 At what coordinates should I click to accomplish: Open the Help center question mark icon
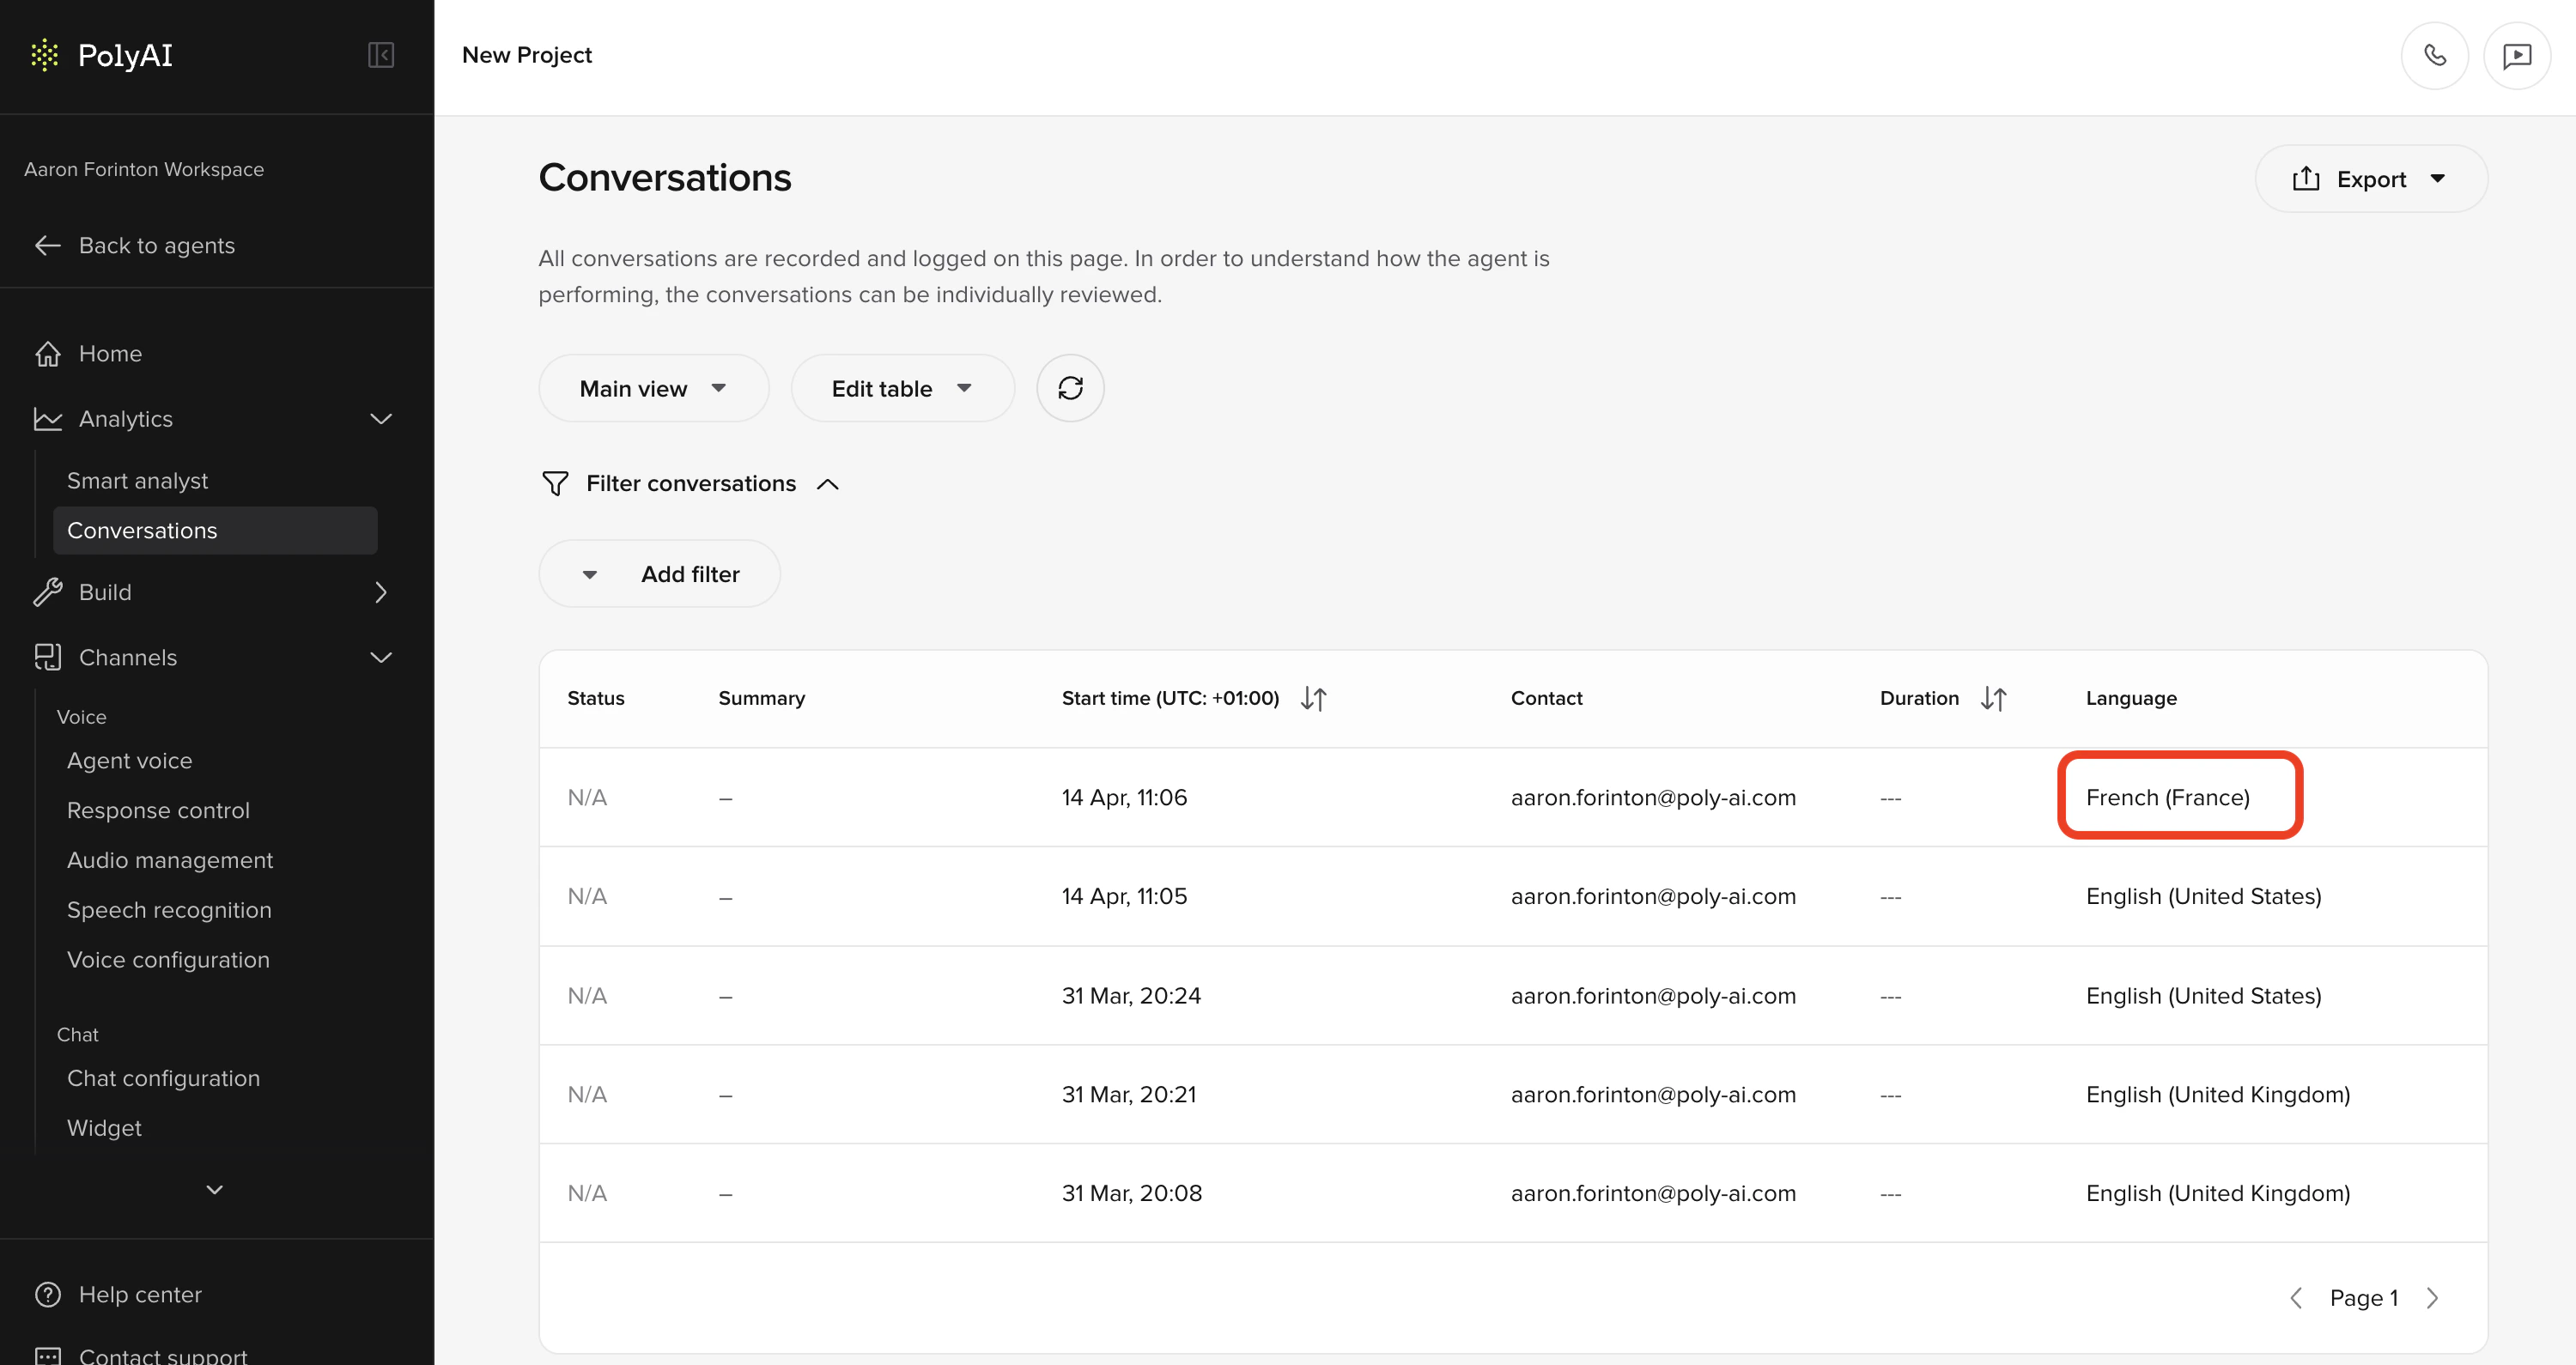(x=49, y=1294)
